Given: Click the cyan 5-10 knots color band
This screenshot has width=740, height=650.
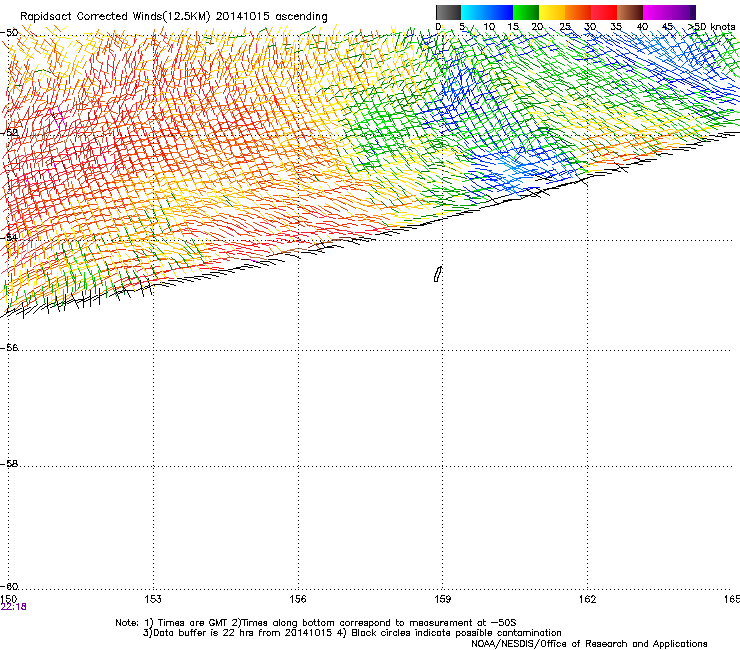Looking at the screenshot, I should click(x=474, y=12).
